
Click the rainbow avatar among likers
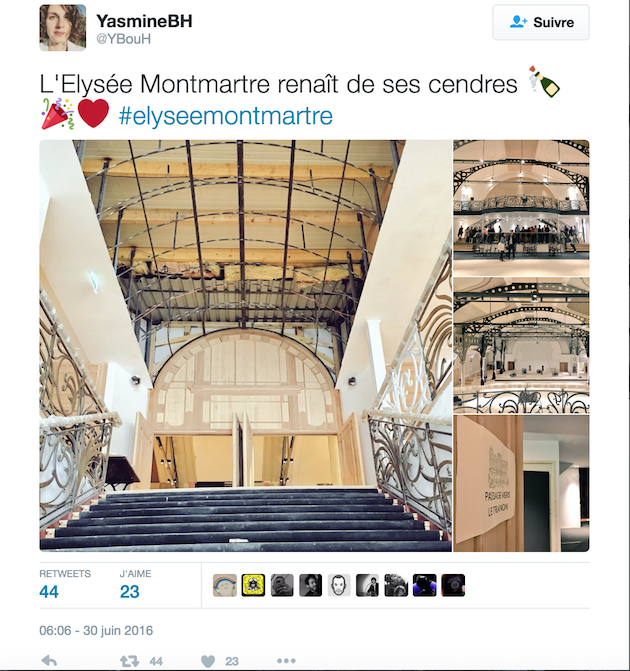pos(225,585)
